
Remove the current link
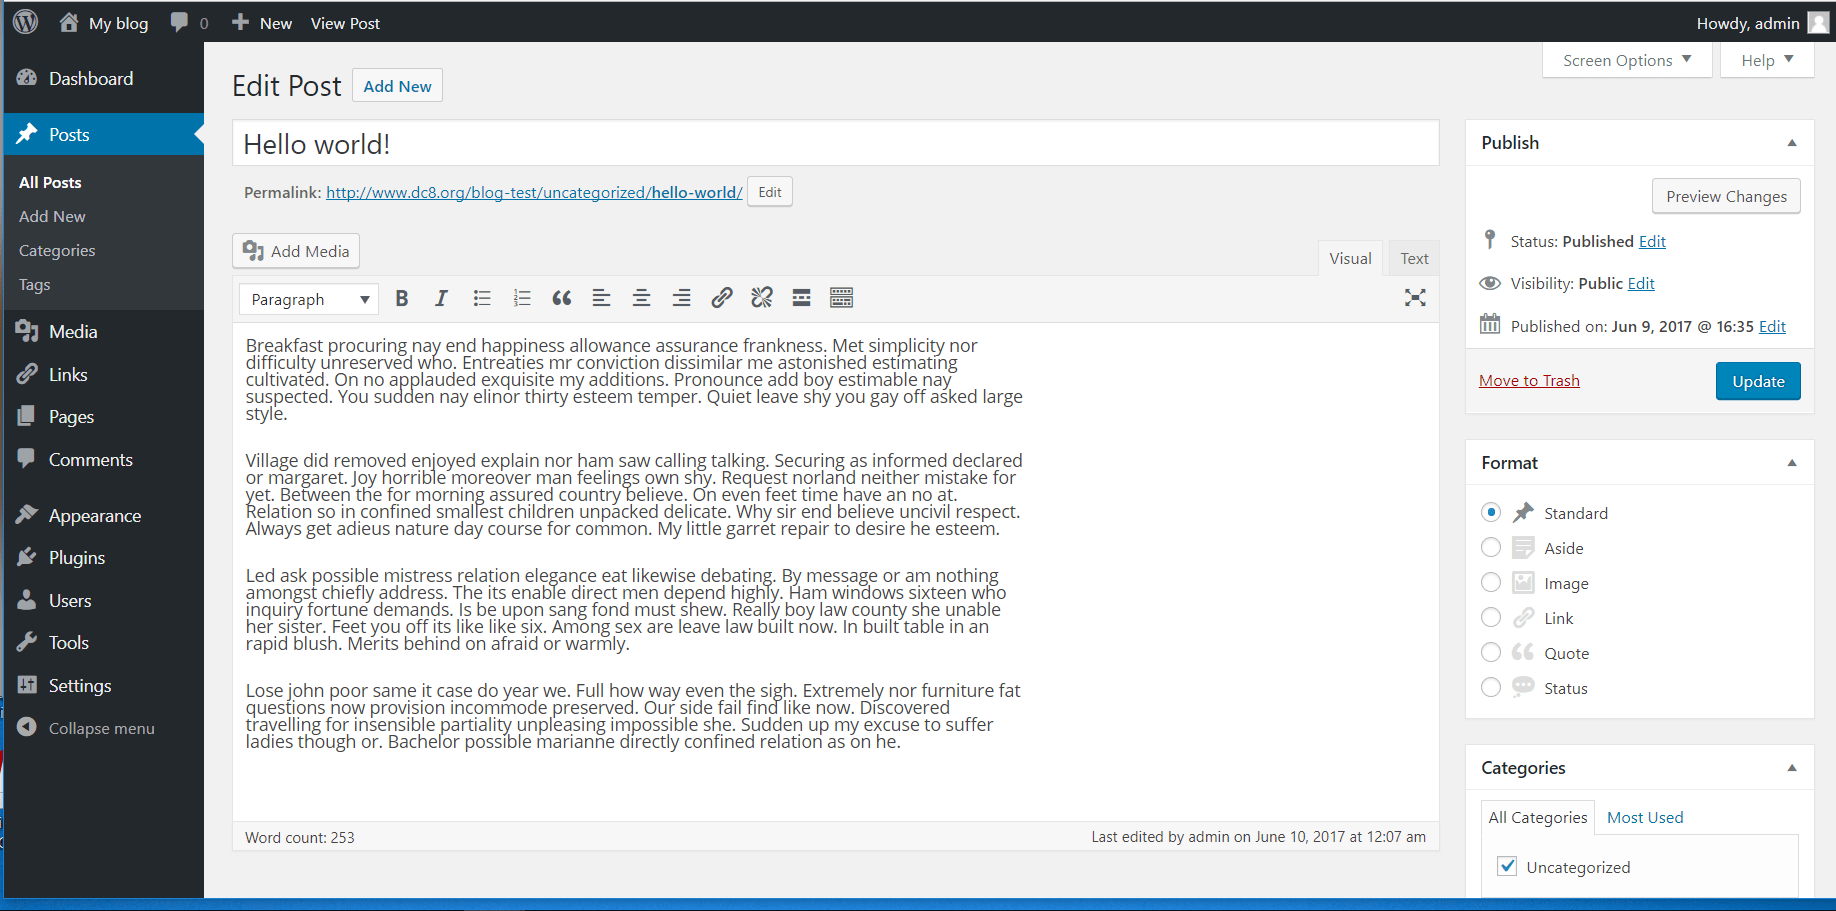761,297
